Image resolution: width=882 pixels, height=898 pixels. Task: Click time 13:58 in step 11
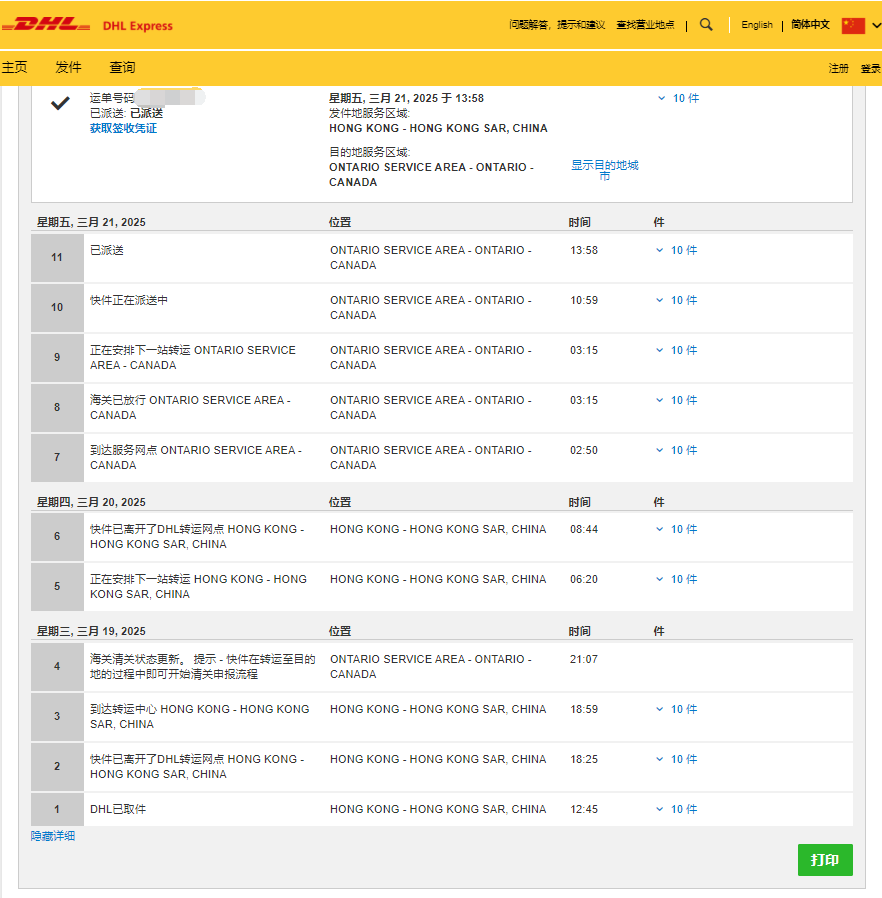584,250
